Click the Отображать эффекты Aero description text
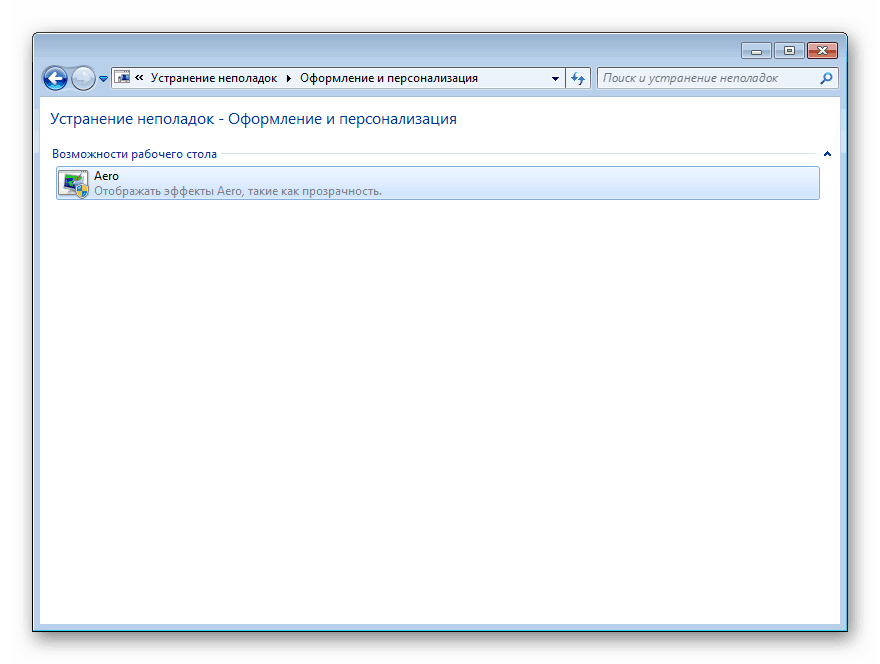Screen dimensions: 880x664 click(238, 191)
